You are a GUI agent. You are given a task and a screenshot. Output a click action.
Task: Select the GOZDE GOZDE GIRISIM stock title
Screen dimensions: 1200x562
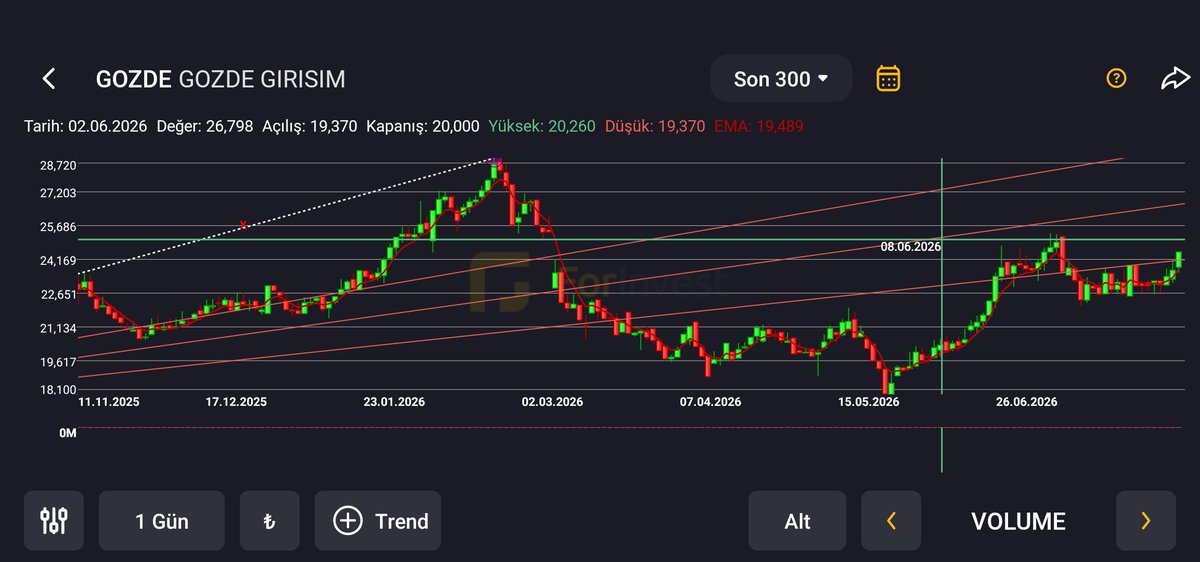coord(221,79)
